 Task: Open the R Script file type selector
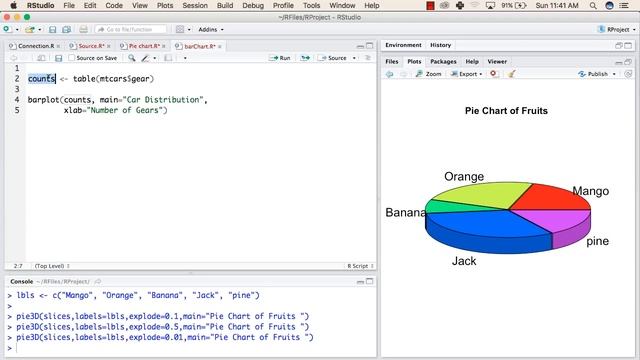(x=360, y=266)
